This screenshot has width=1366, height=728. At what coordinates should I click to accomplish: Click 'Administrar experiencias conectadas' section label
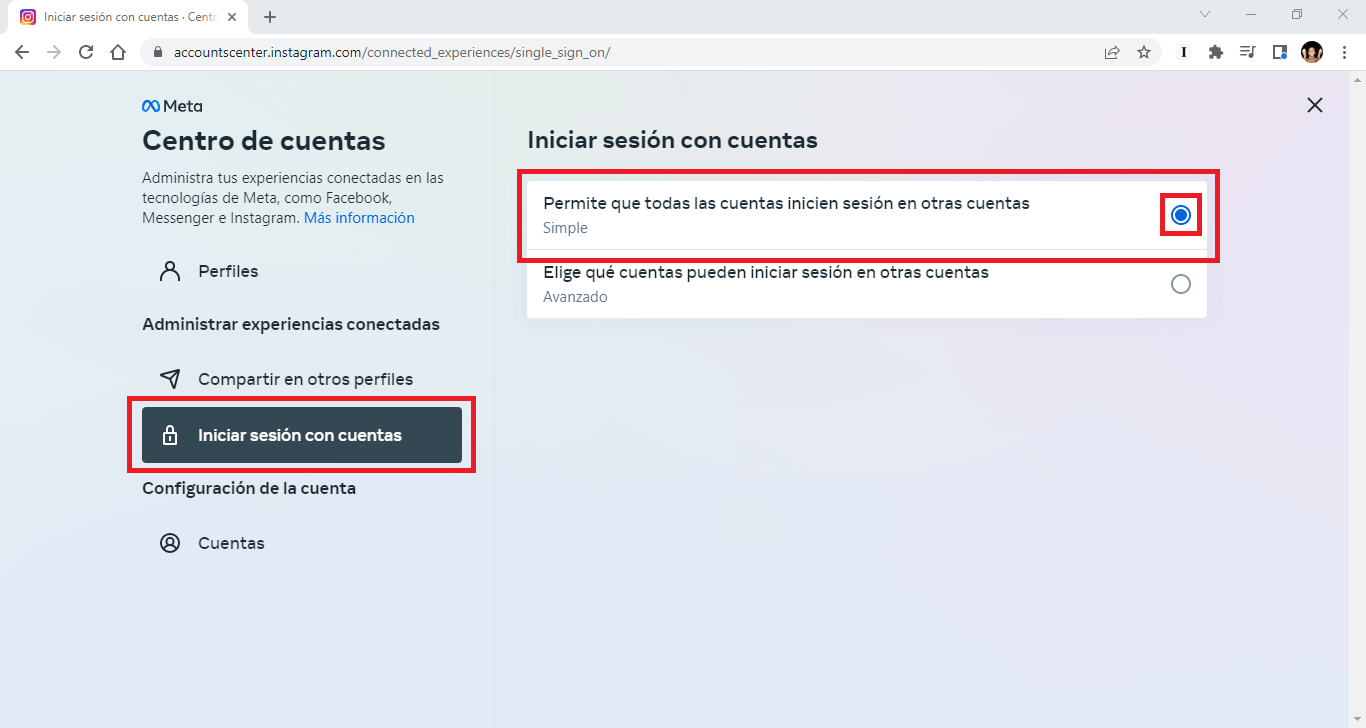point(291,325)
